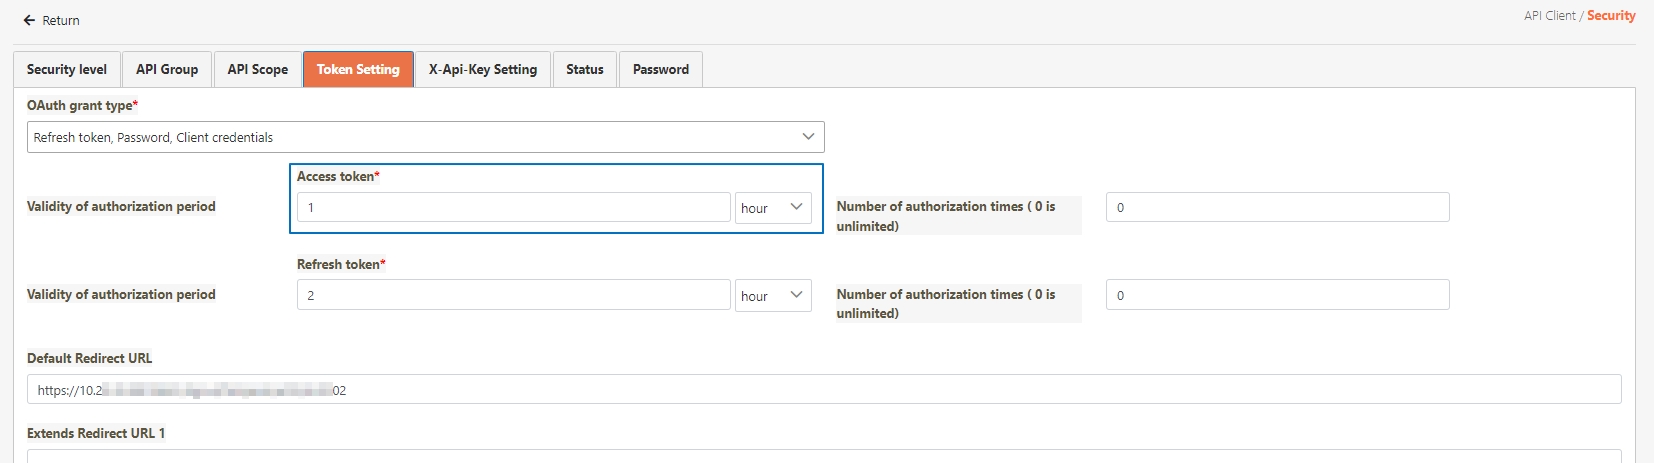Expand the OAuth grant type dropdown
Image resolution: width=1654 pixels, height=463 pixels.
(425, 137)
